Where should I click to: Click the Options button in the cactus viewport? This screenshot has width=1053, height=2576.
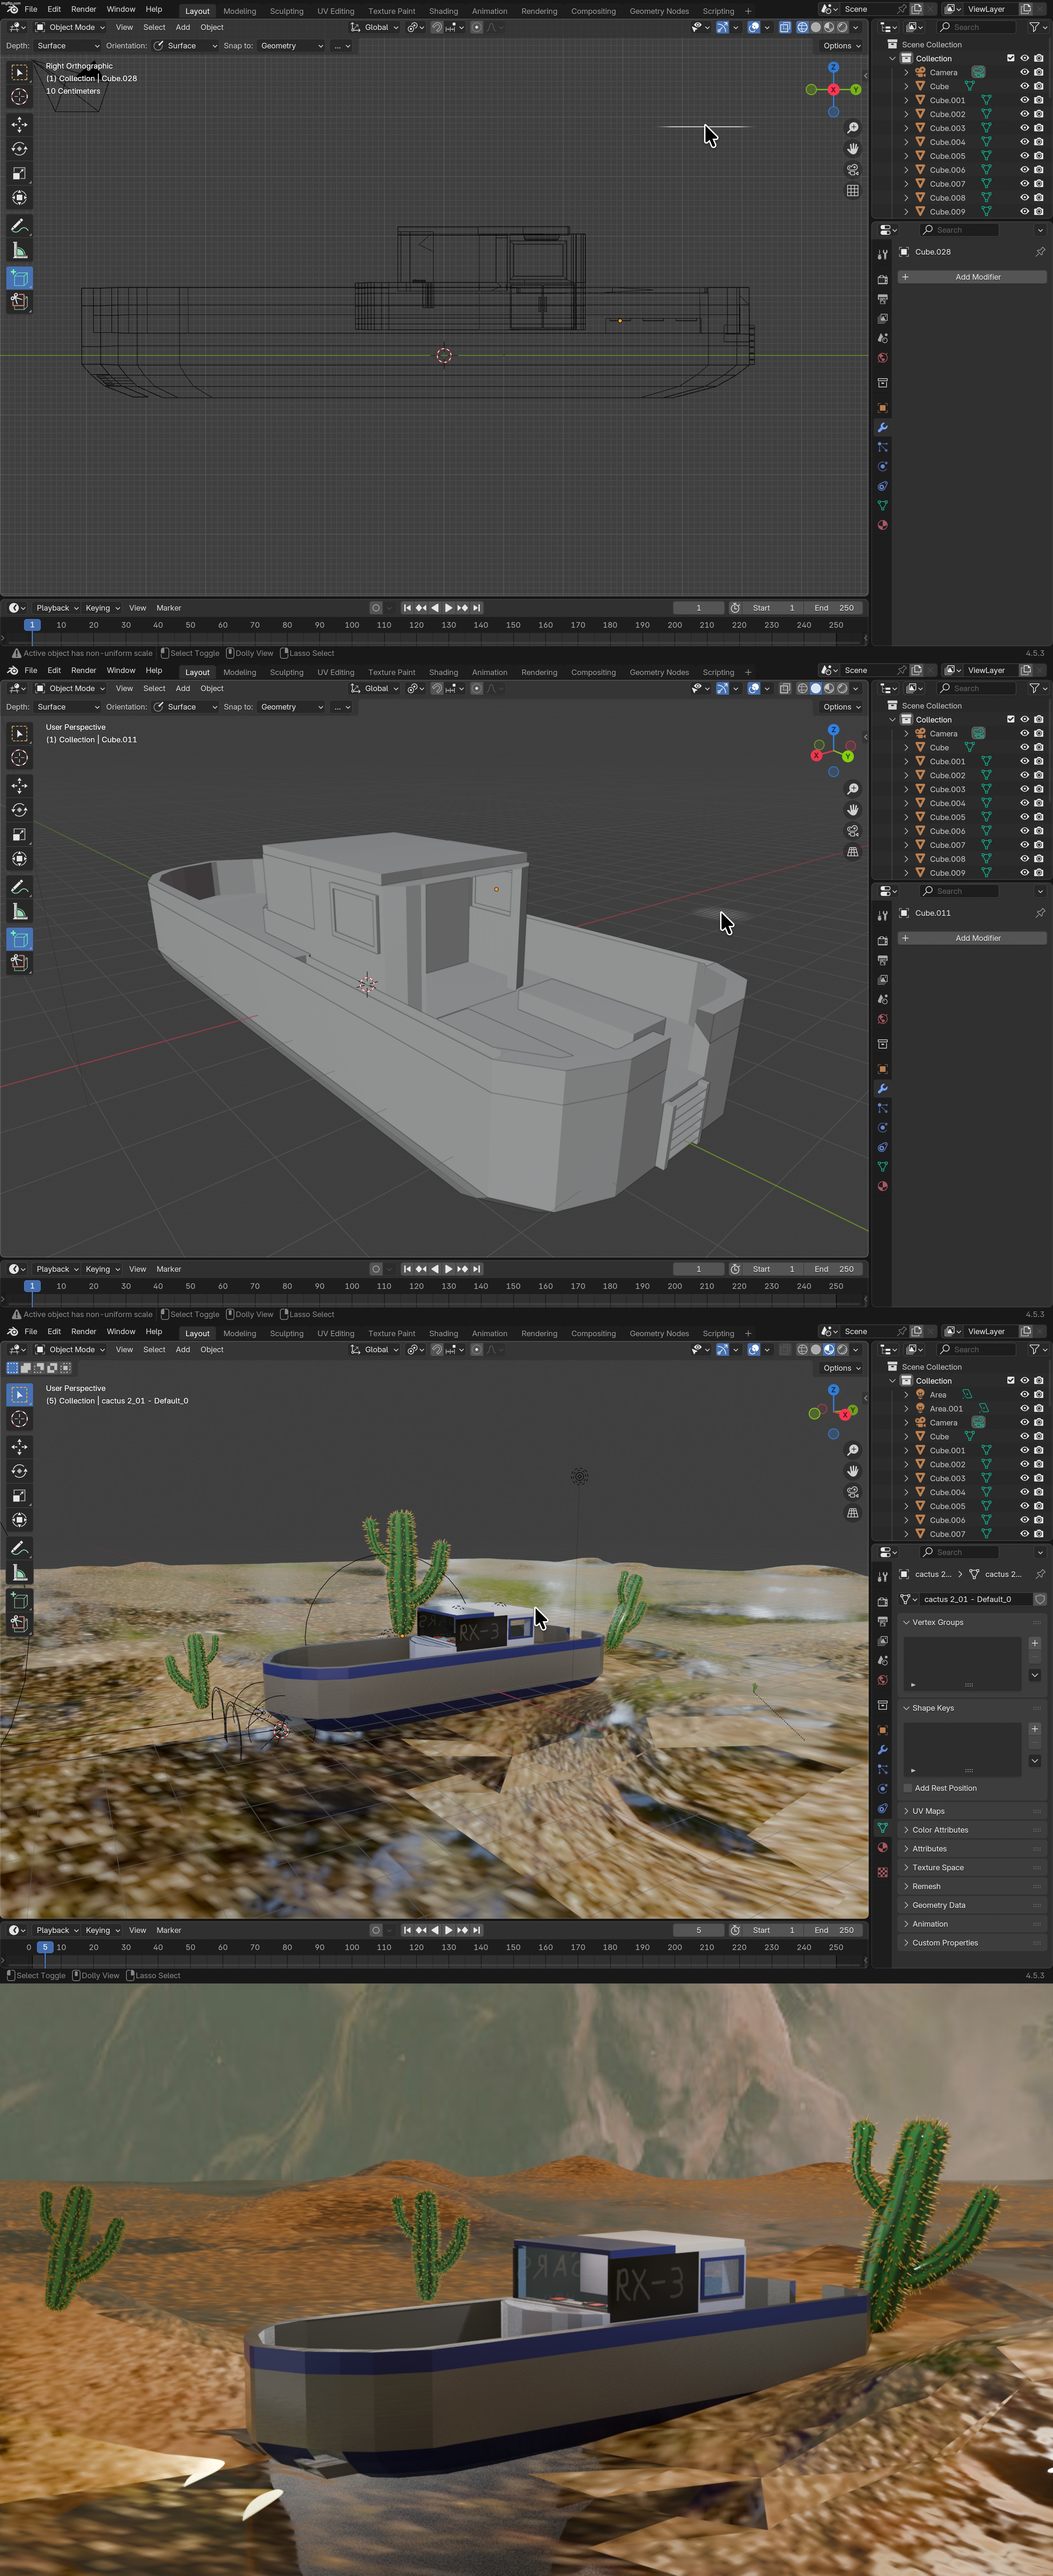841,1368
